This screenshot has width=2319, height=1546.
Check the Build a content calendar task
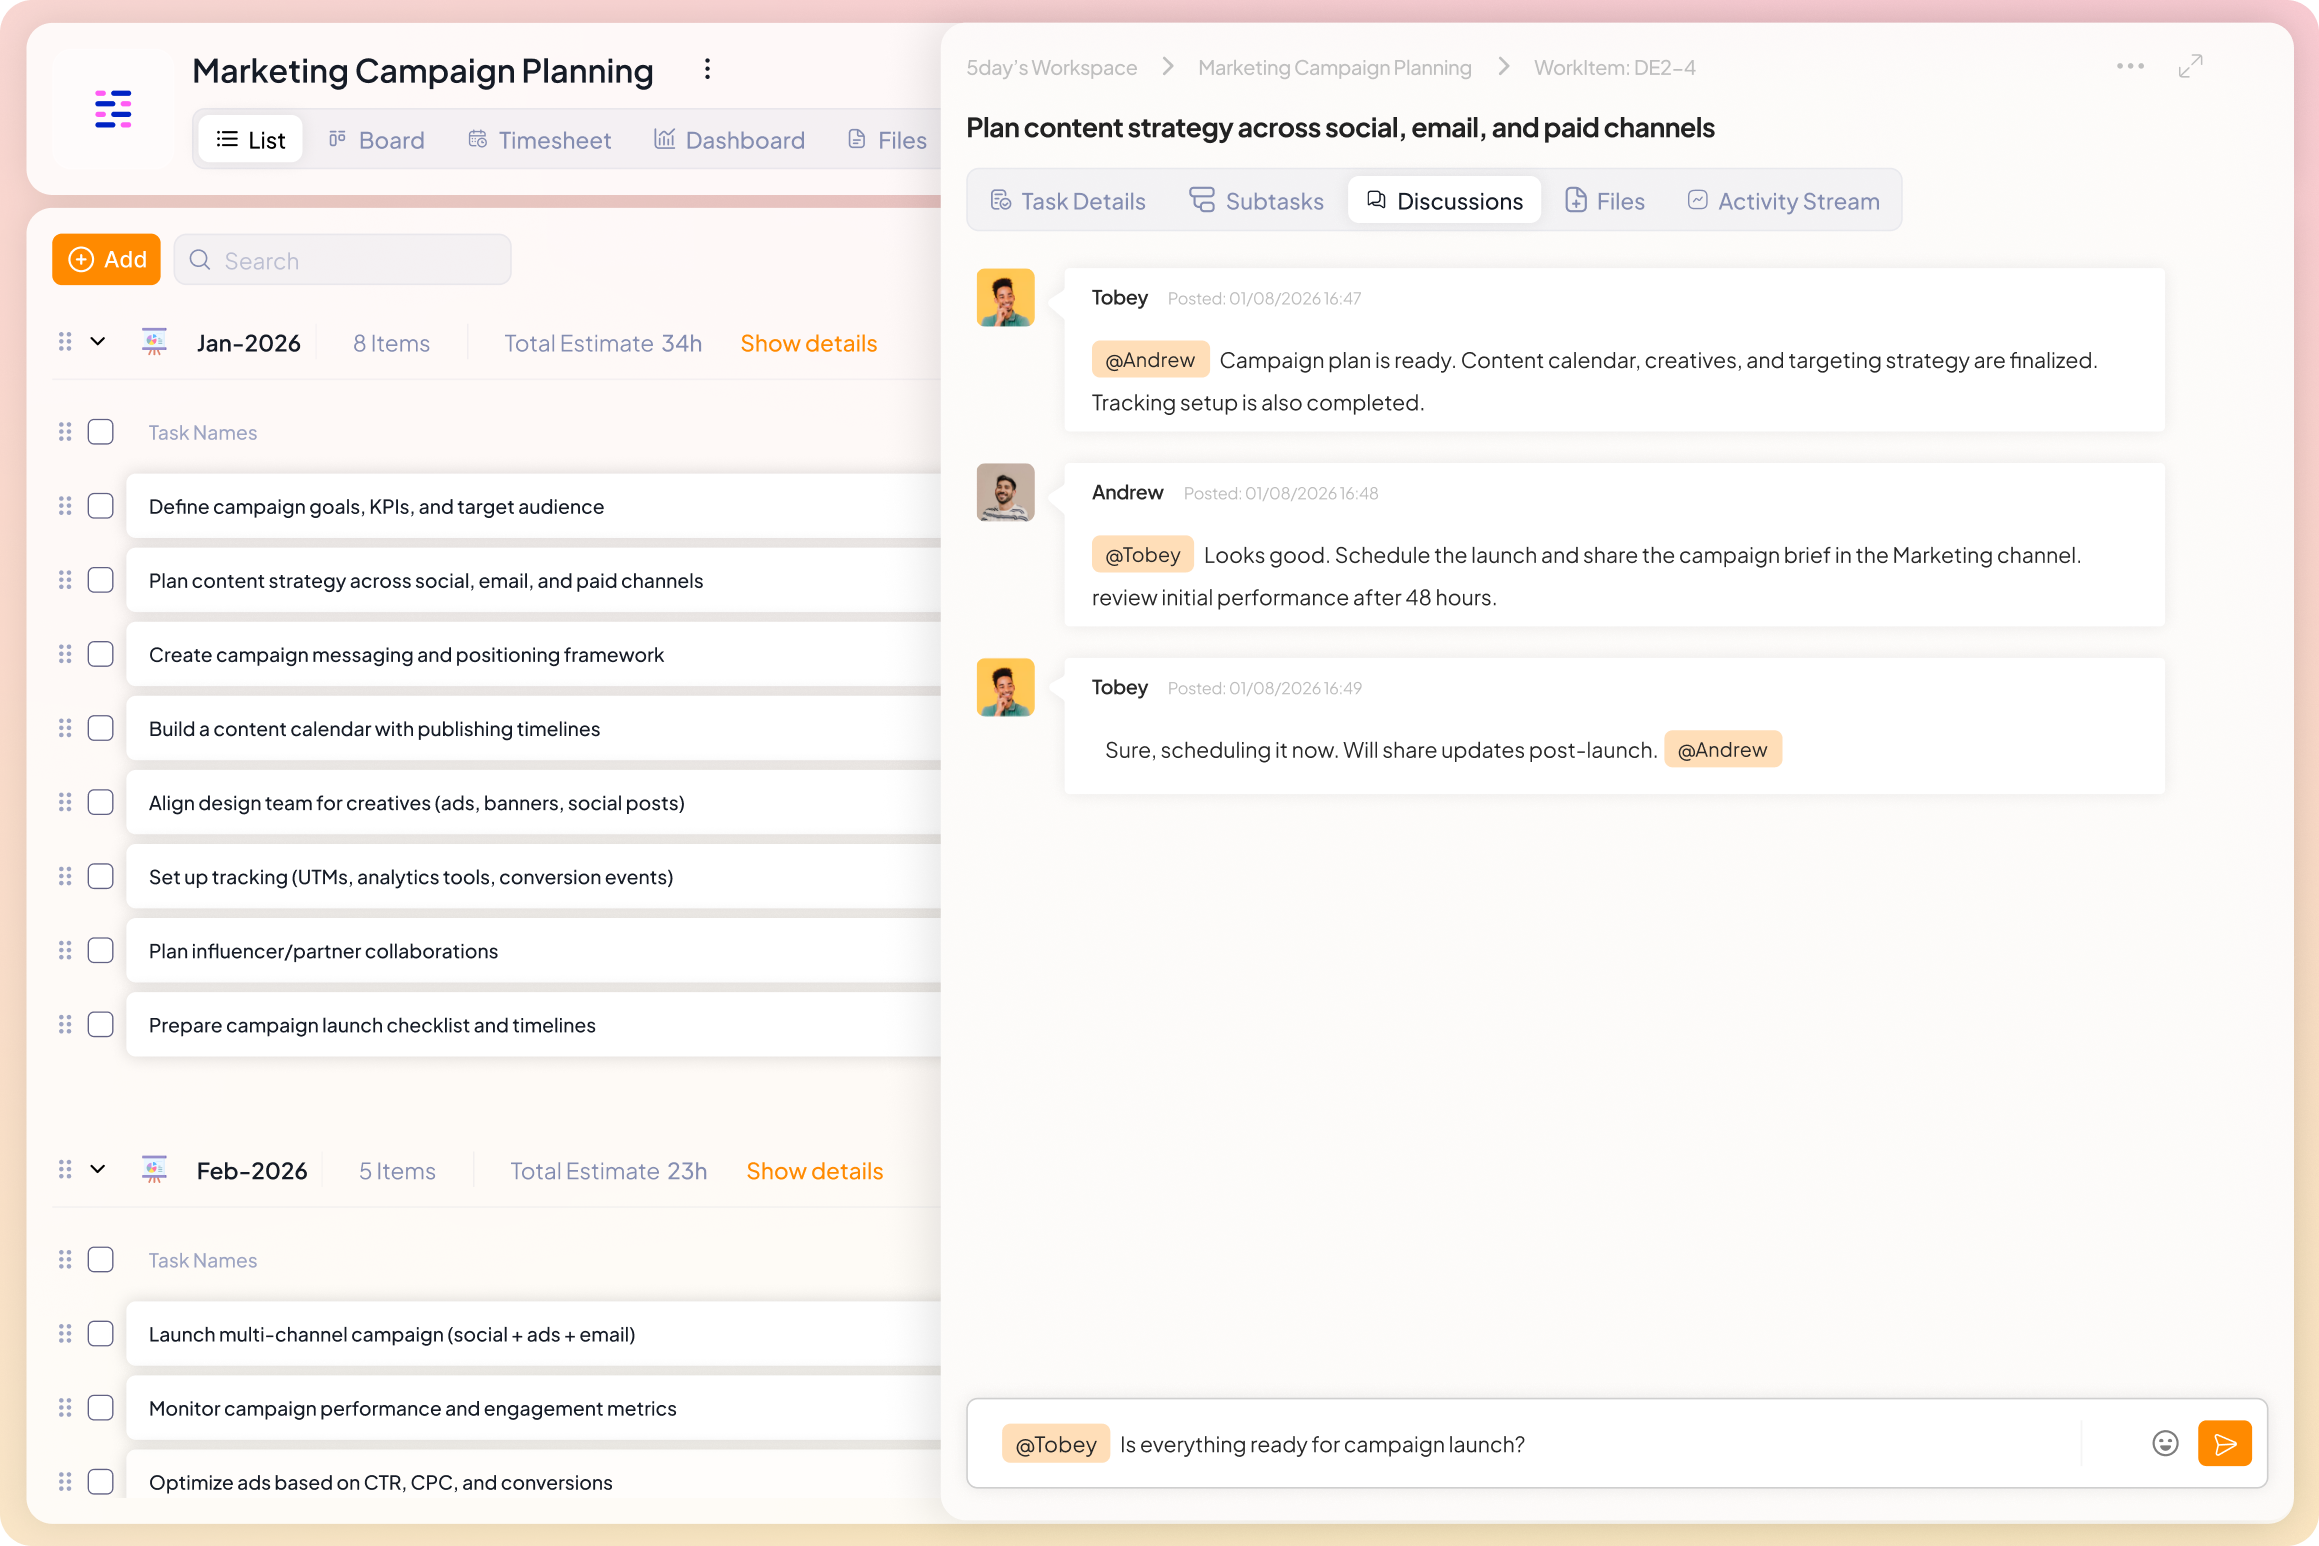coord(101,728)
